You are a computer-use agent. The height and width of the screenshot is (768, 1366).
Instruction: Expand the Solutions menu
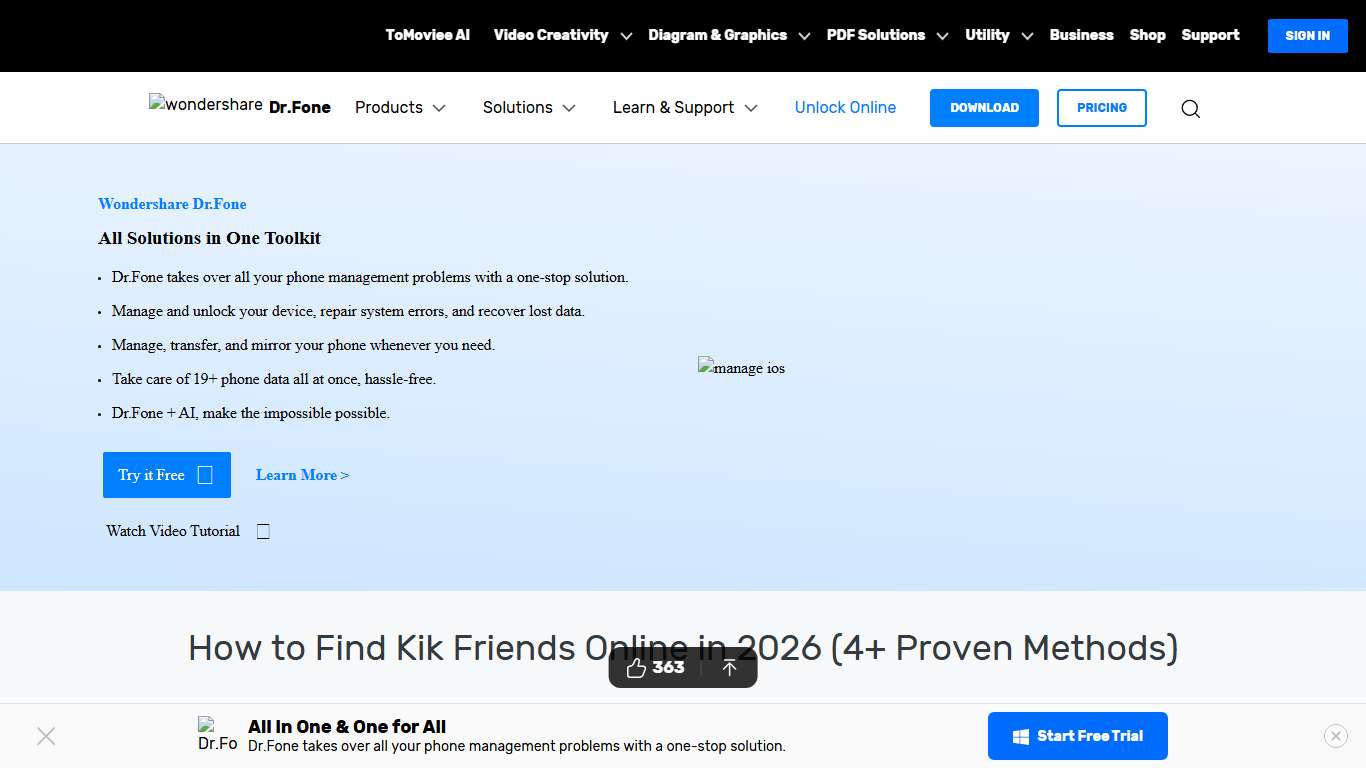pyautogui.click(x=529, y=107)
